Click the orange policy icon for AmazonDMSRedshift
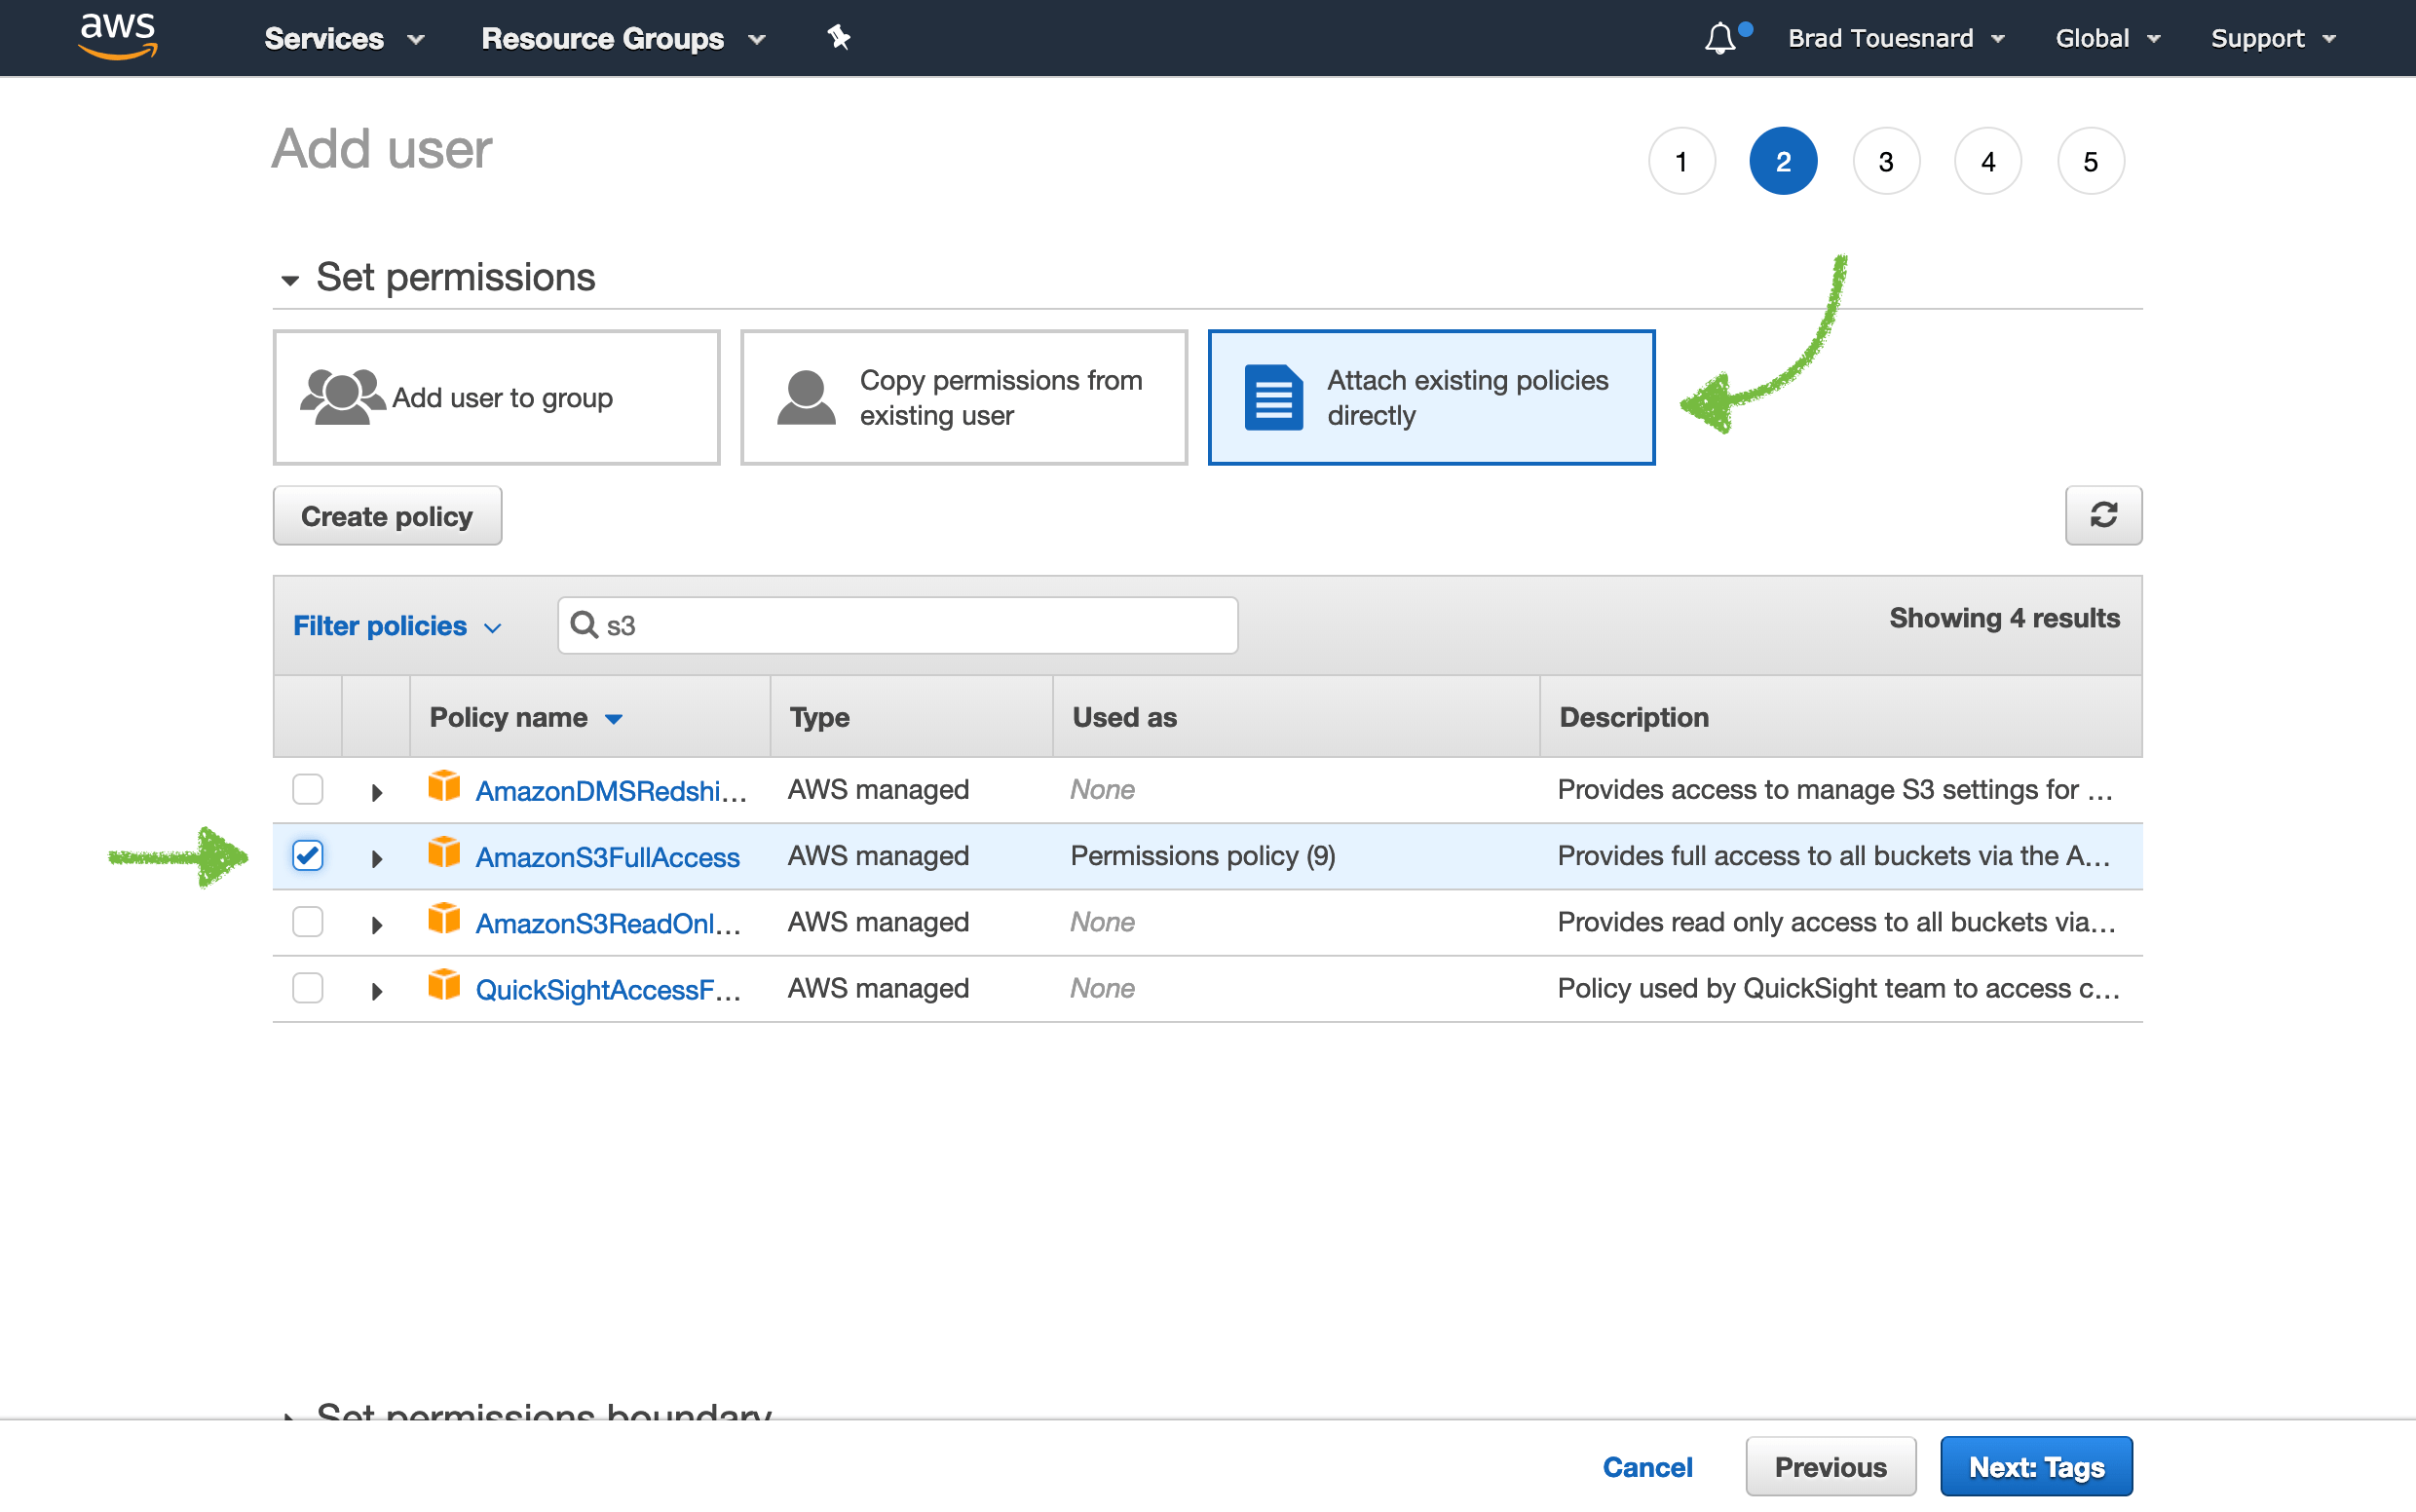Image resolution: width=2416 pixels, height=1512 pixels. pyautogui.click(x=444, y=787)
